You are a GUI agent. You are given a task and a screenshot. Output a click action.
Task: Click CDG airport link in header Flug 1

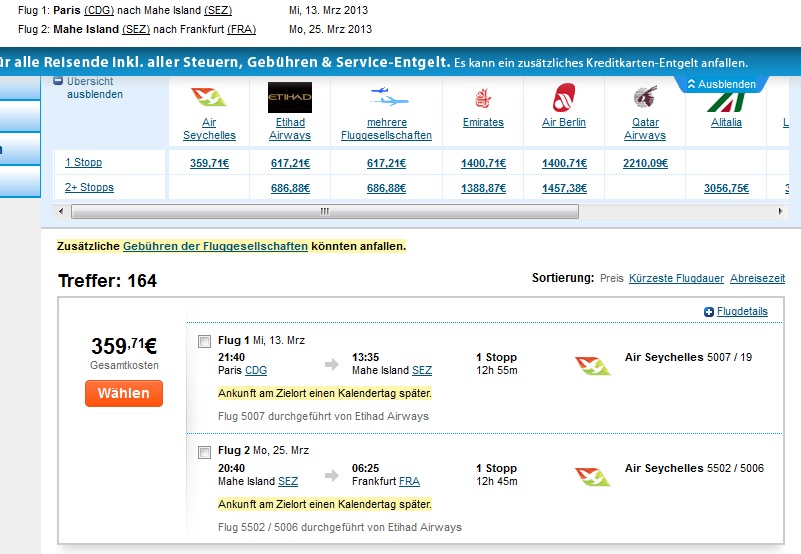pos(99,10)
